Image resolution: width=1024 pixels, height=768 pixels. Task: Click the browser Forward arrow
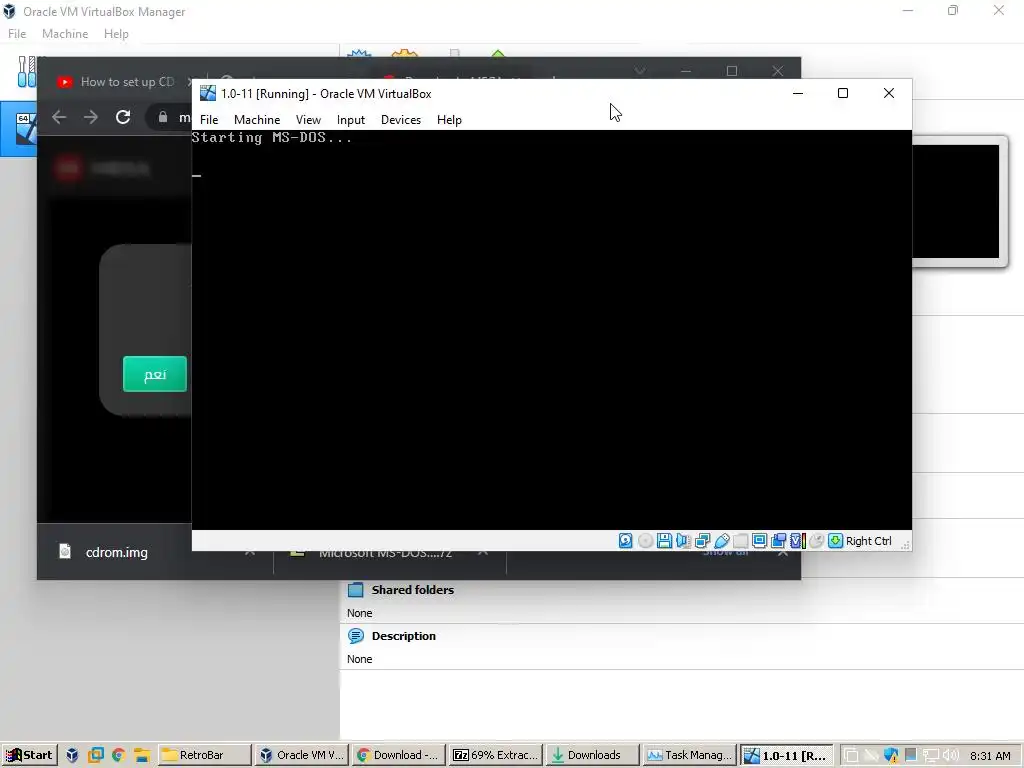(91, 117)
